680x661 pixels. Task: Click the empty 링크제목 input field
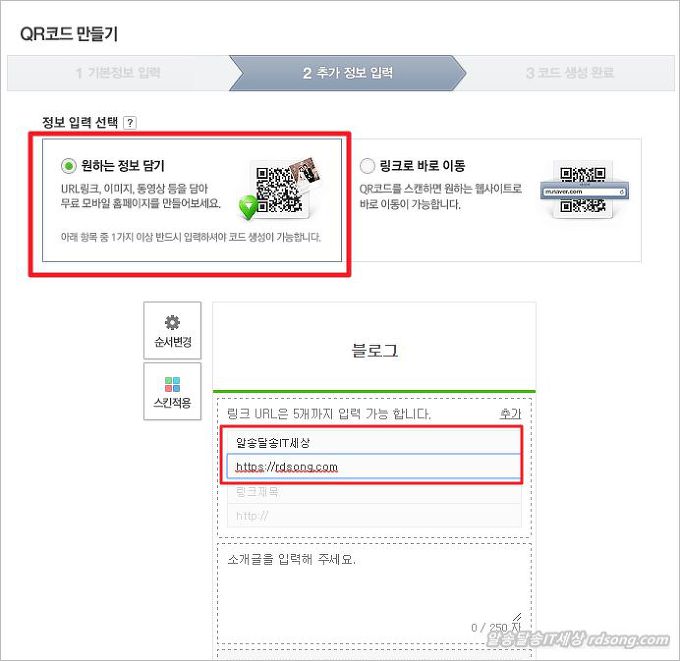[374, 492]
